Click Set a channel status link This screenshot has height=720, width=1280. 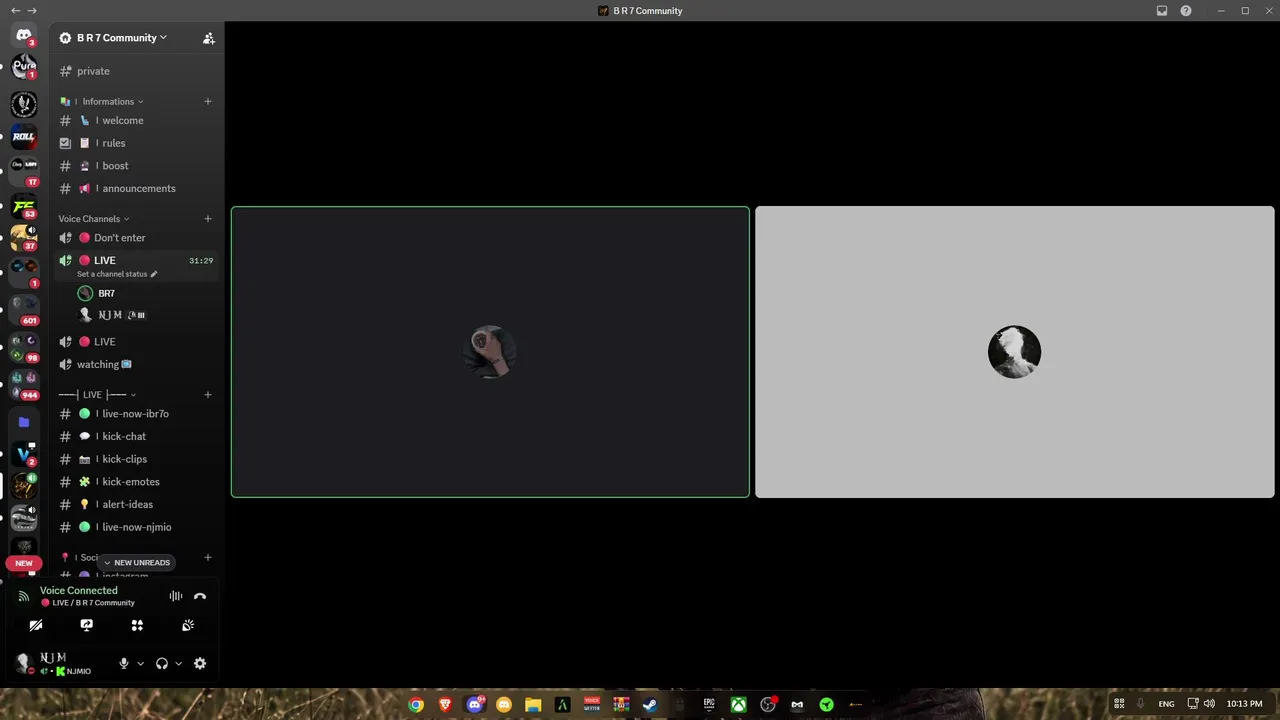(x=117, y=274)
